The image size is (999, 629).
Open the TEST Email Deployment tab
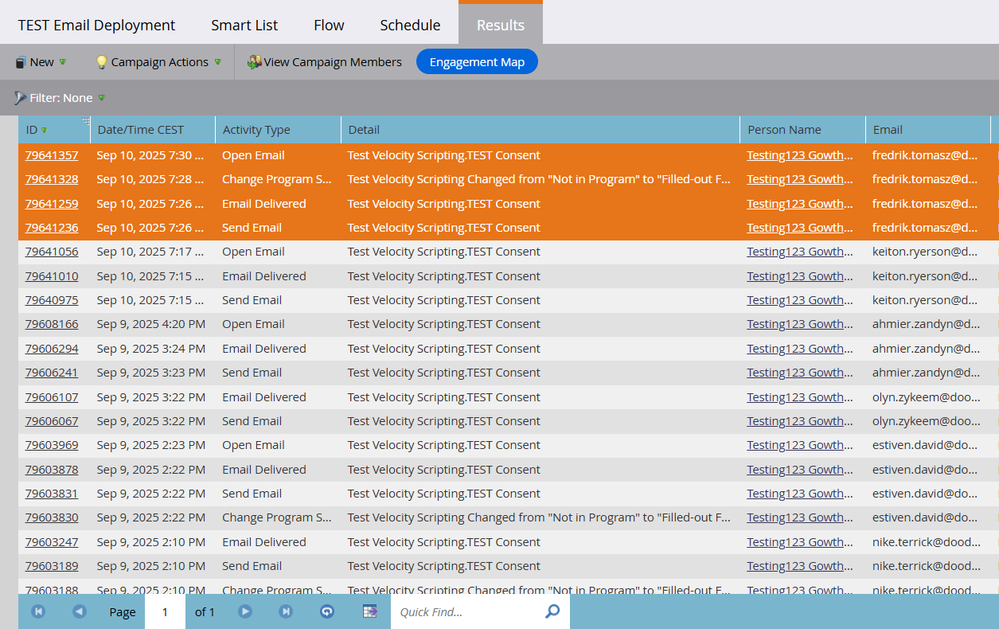[96, 25]
